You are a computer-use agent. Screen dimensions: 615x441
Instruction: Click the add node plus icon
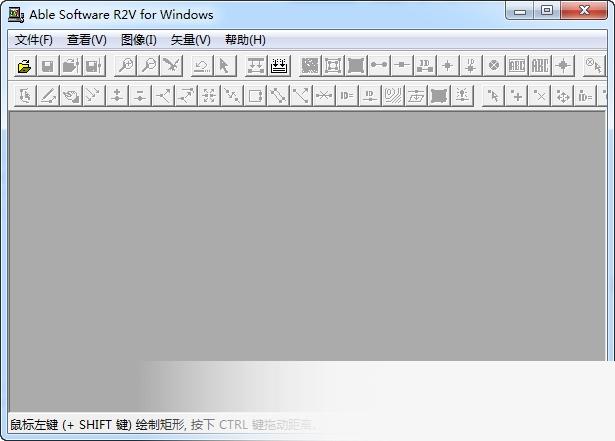pyautogui.click(x=117, y=96)
